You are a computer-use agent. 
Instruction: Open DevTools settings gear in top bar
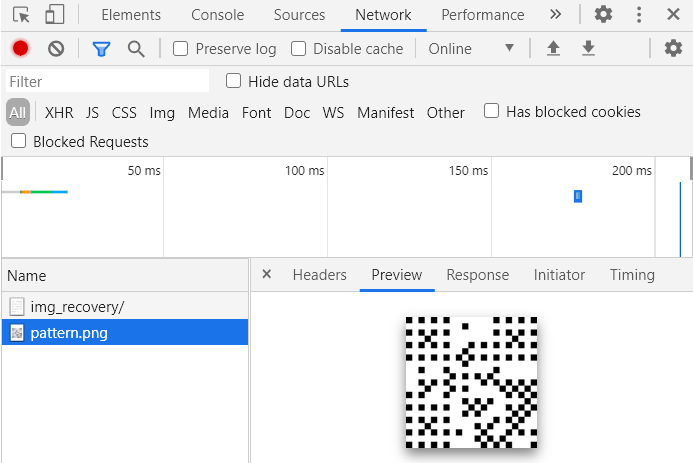click(x=603, y=15)
